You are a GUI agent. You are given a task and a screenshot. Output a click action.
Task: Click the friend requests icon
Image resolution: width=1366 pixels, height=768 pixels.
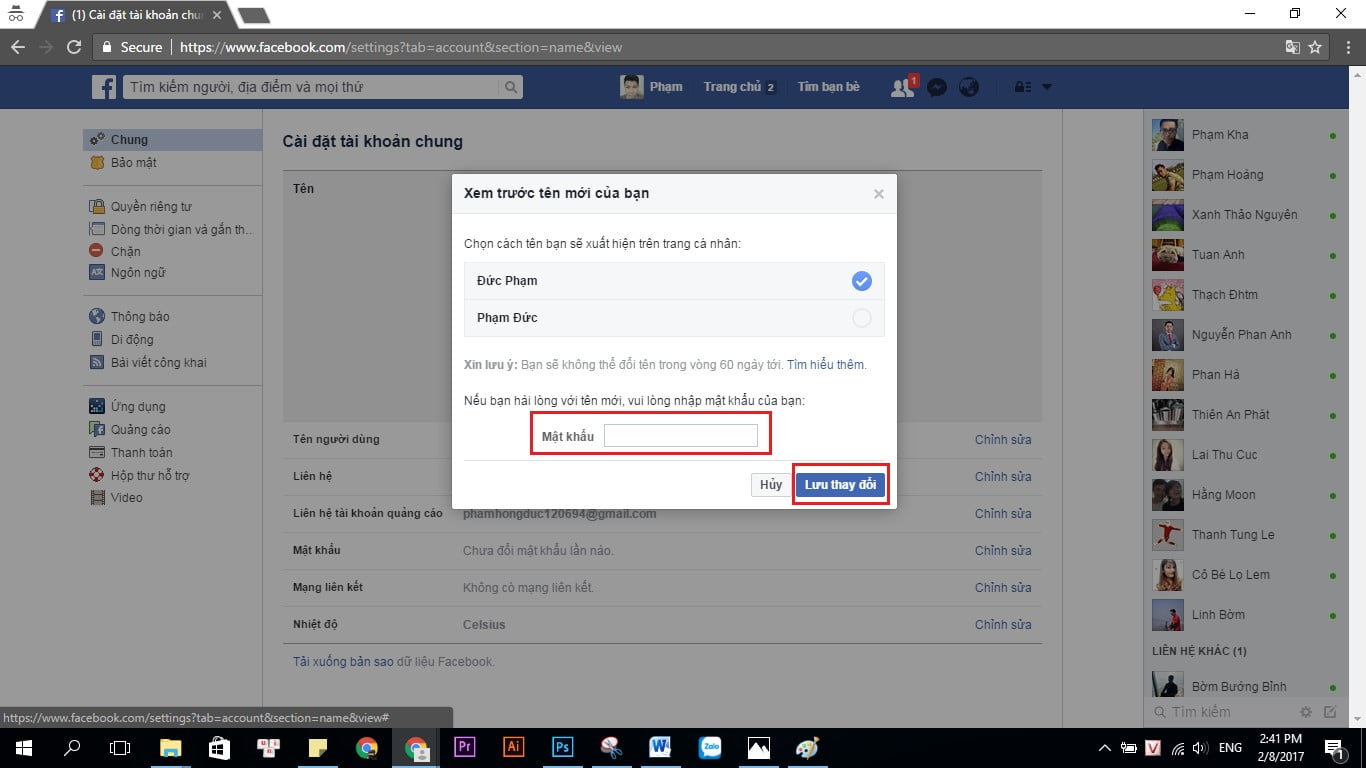pyautogui.click(x=902, y=87)
